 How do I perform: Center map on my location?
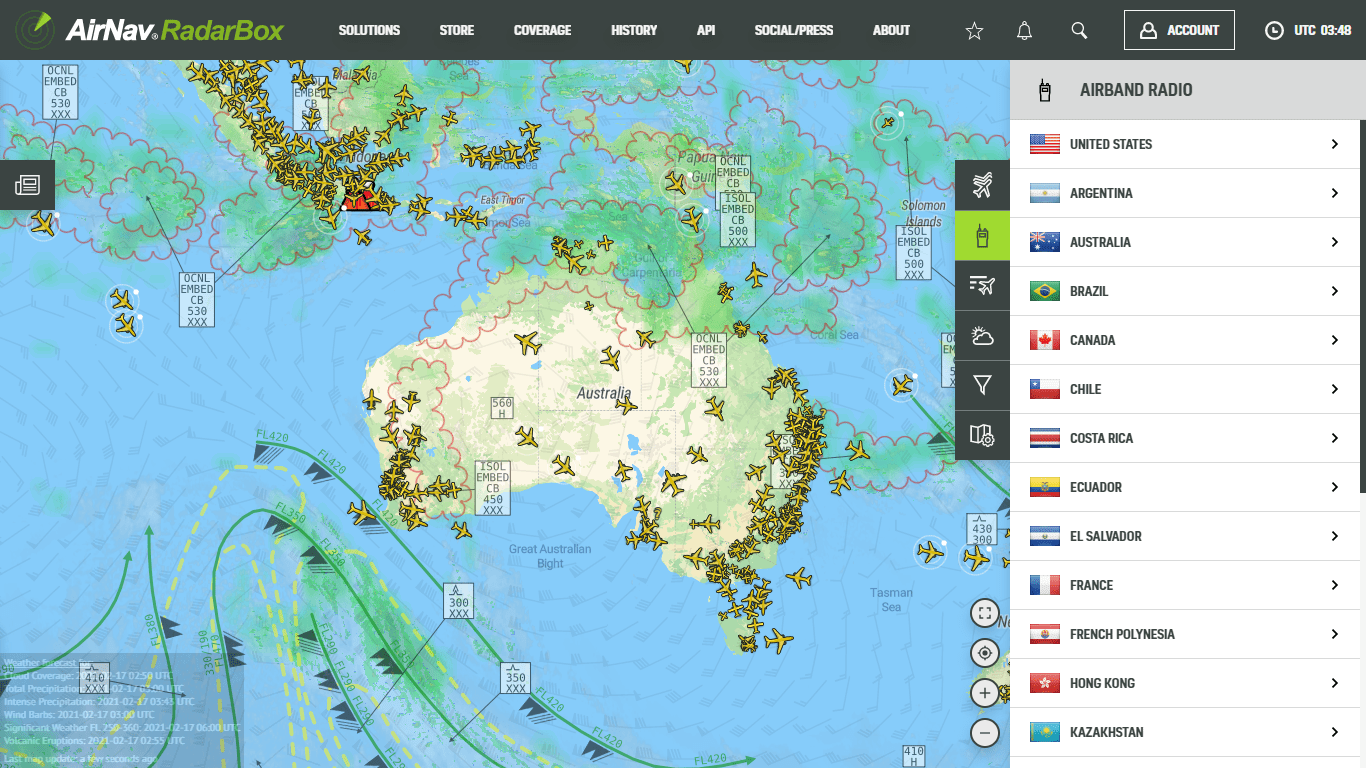pos(985,653)
